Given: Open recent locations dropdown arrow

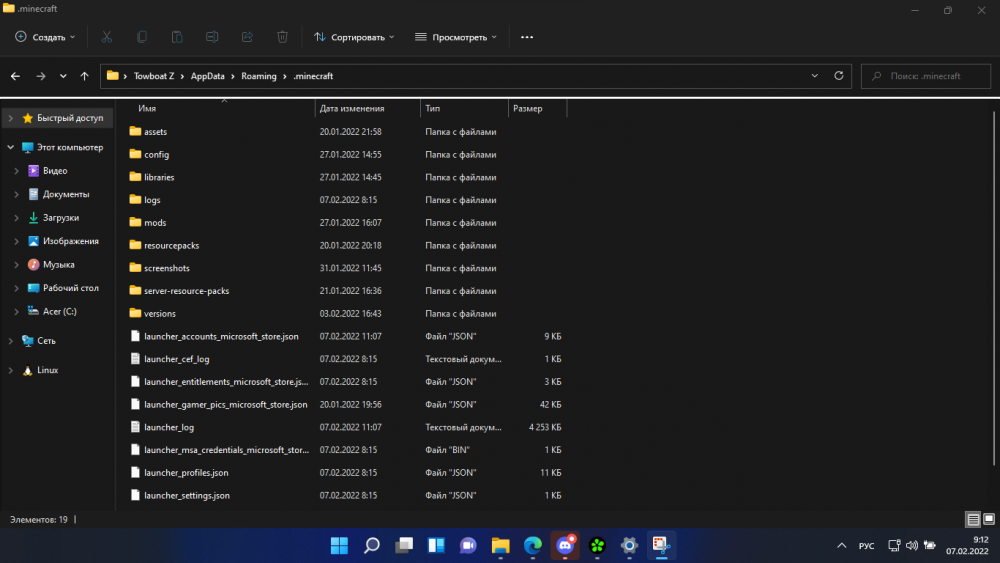Looking at the screenshot, I should (62, 76).
